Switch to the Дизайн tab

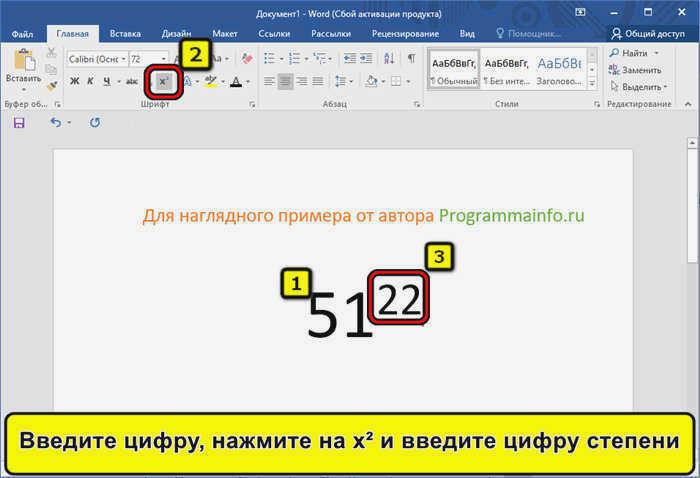pos(176,33)
